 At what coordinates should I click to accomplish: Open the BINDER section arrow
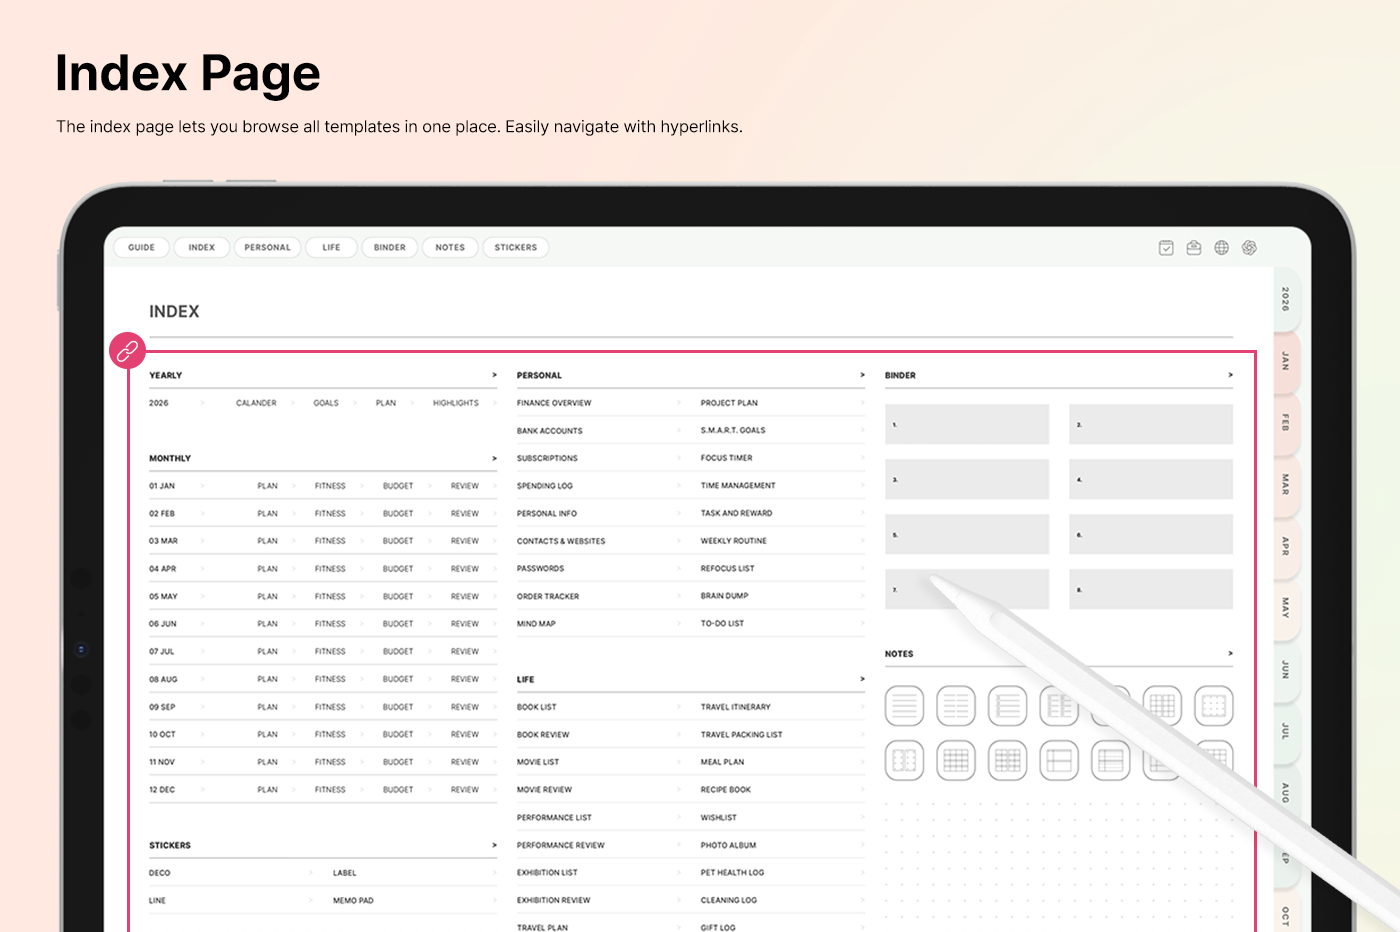tap(1230, 375)
